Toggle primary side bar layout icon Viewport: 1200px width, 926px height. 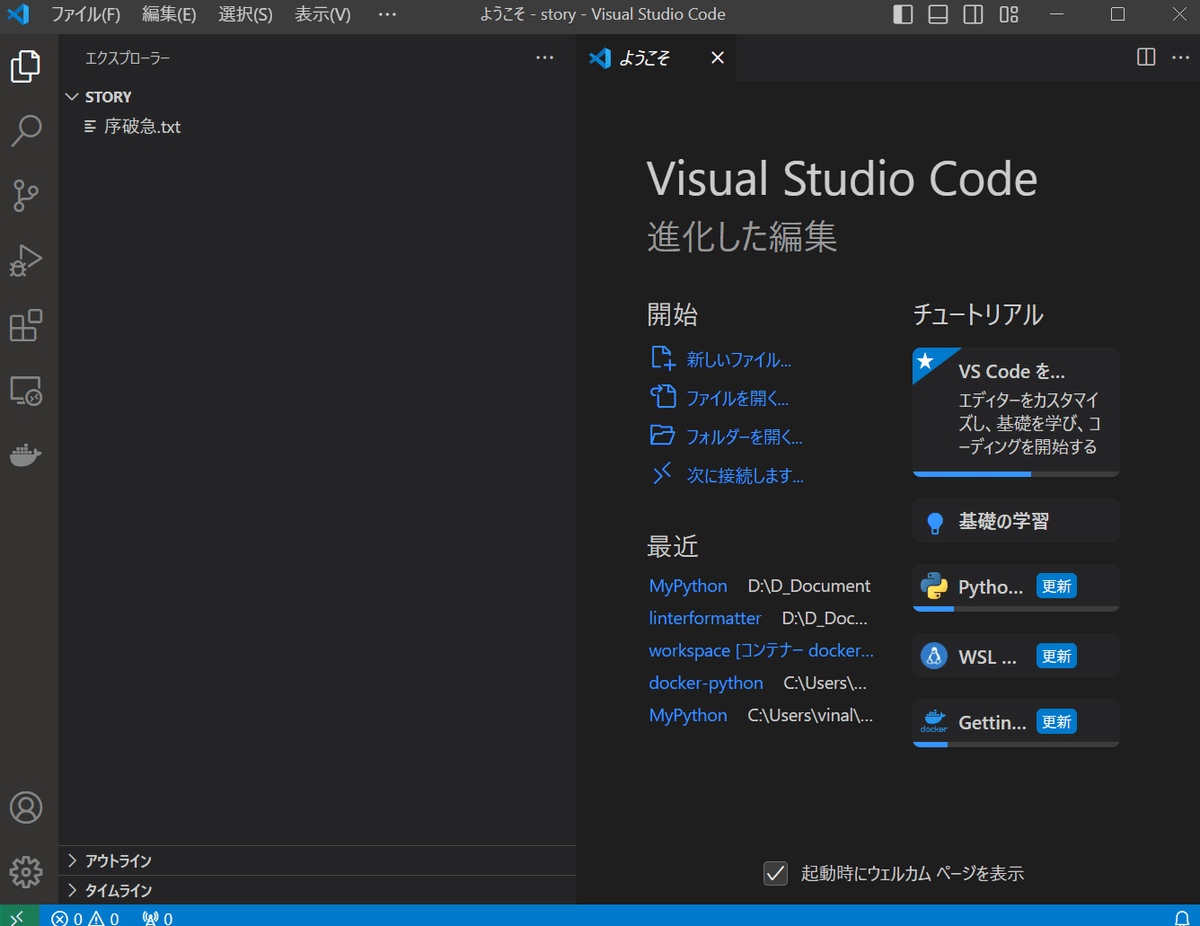[903, 15]
